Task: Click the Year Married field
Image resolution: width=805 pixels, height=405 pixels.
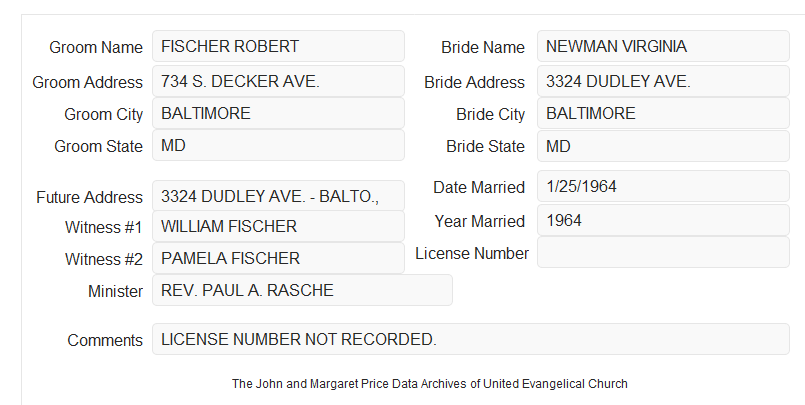Action: click(x=663, y=220)
